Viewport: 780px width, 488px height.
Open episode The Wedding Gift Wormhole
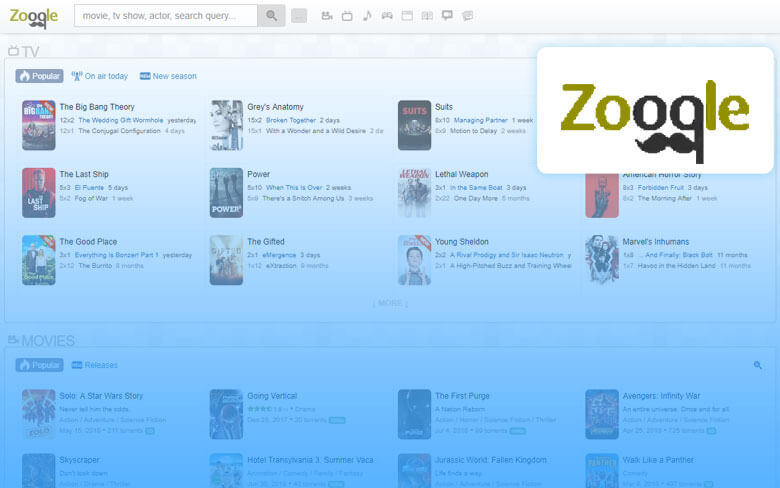121,120
